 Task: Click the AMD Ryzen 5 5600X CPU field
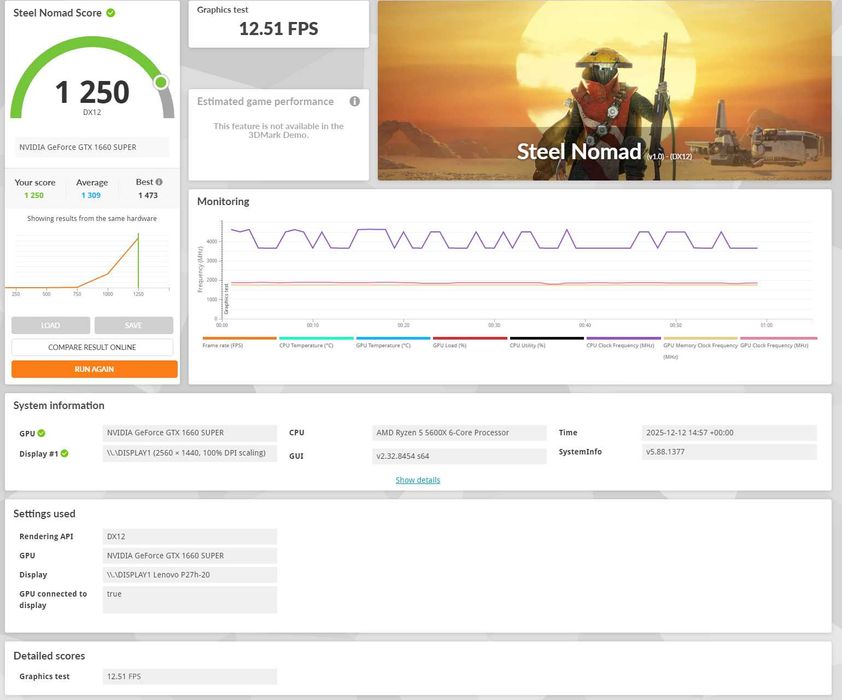[459, 433]
